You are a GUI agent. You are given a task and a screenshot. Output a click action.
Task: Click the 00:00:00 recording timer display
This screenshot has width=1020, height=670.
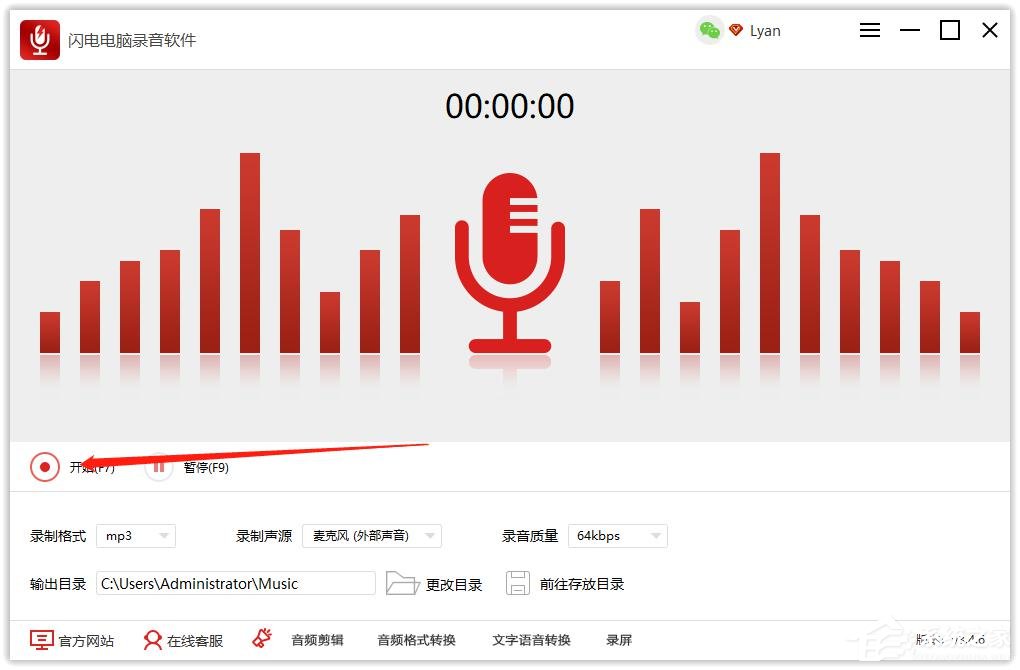coord(510,106)
